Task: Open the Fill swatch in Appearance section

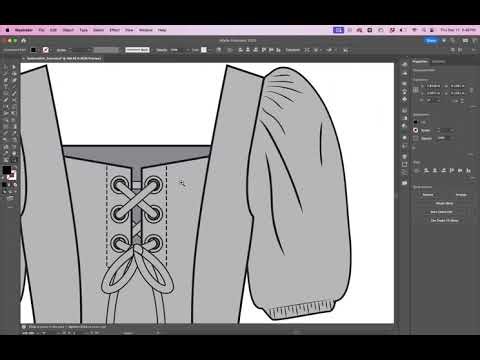Action: pyautogui.click(x=416, y=122)
